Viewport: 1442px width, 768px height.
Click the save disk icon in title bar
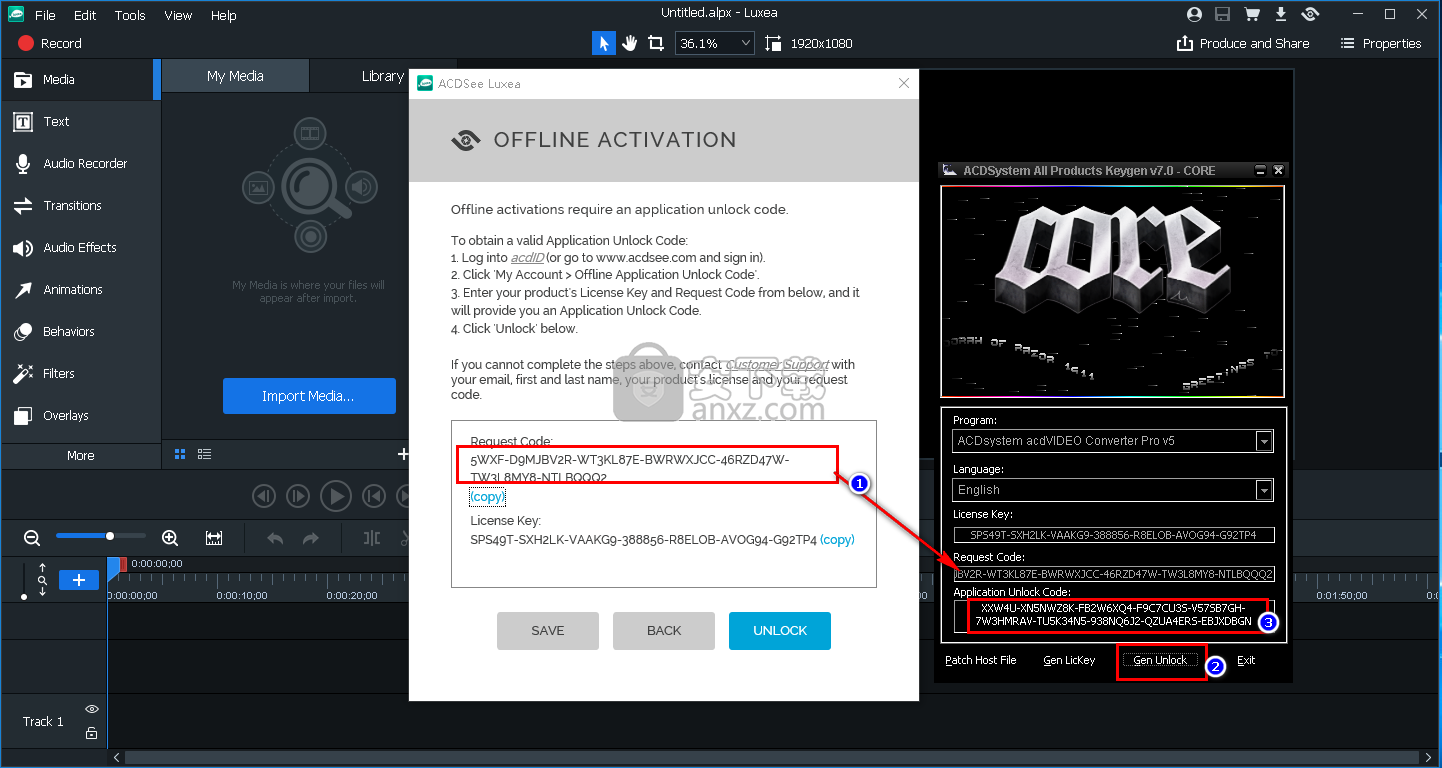[x=1222, y=14]
